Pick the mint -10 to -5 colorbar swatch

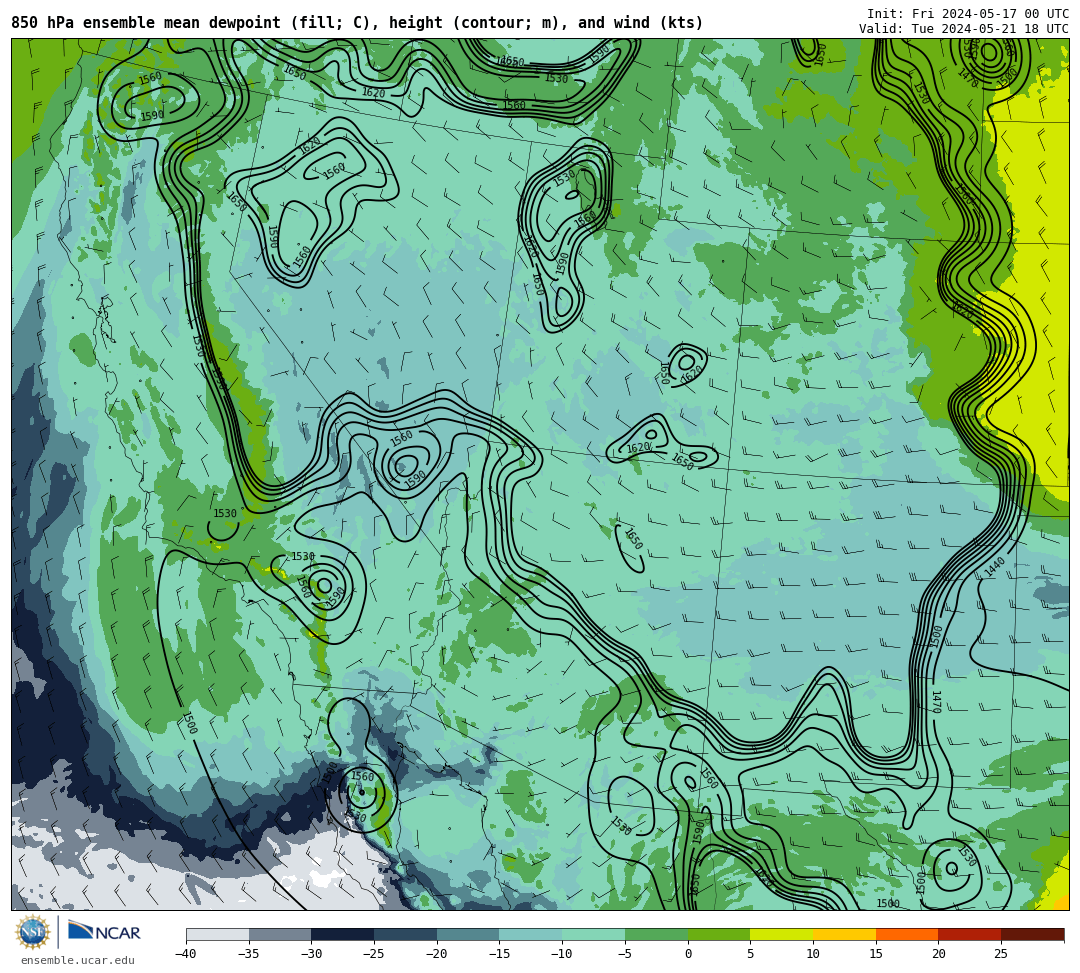coord(594,934)
